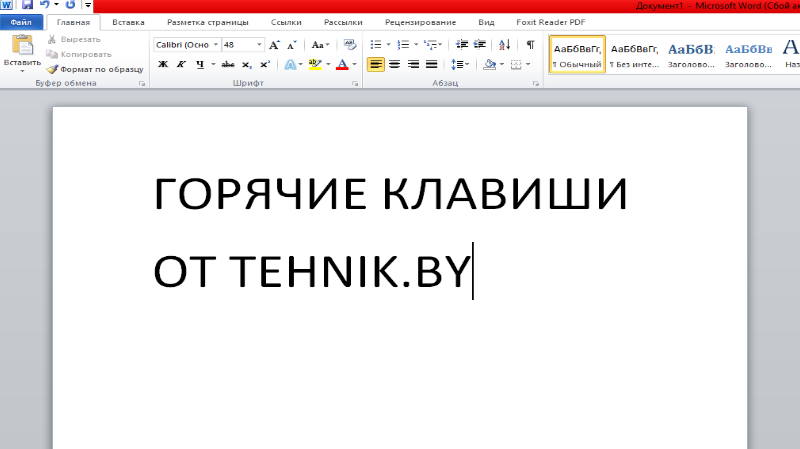Toggle strikethrough (abc) formatting

point(228,64)
